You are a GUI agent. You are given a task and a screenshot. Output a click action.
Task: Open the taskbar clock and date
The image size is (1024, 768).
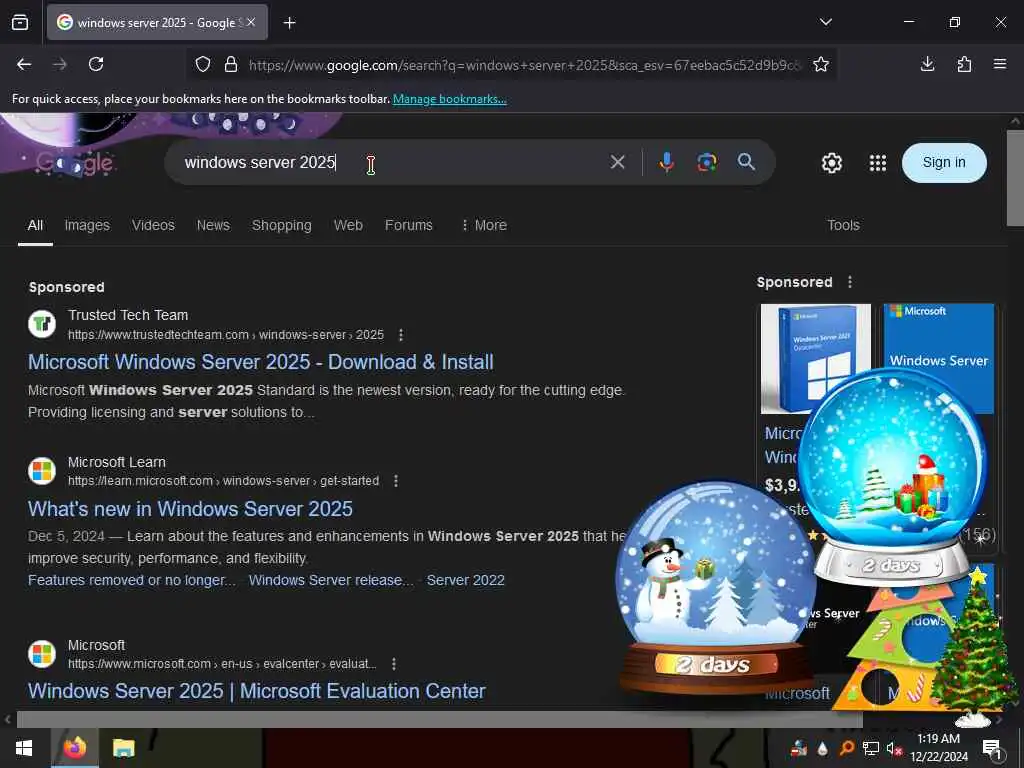(x=938, y=748)
